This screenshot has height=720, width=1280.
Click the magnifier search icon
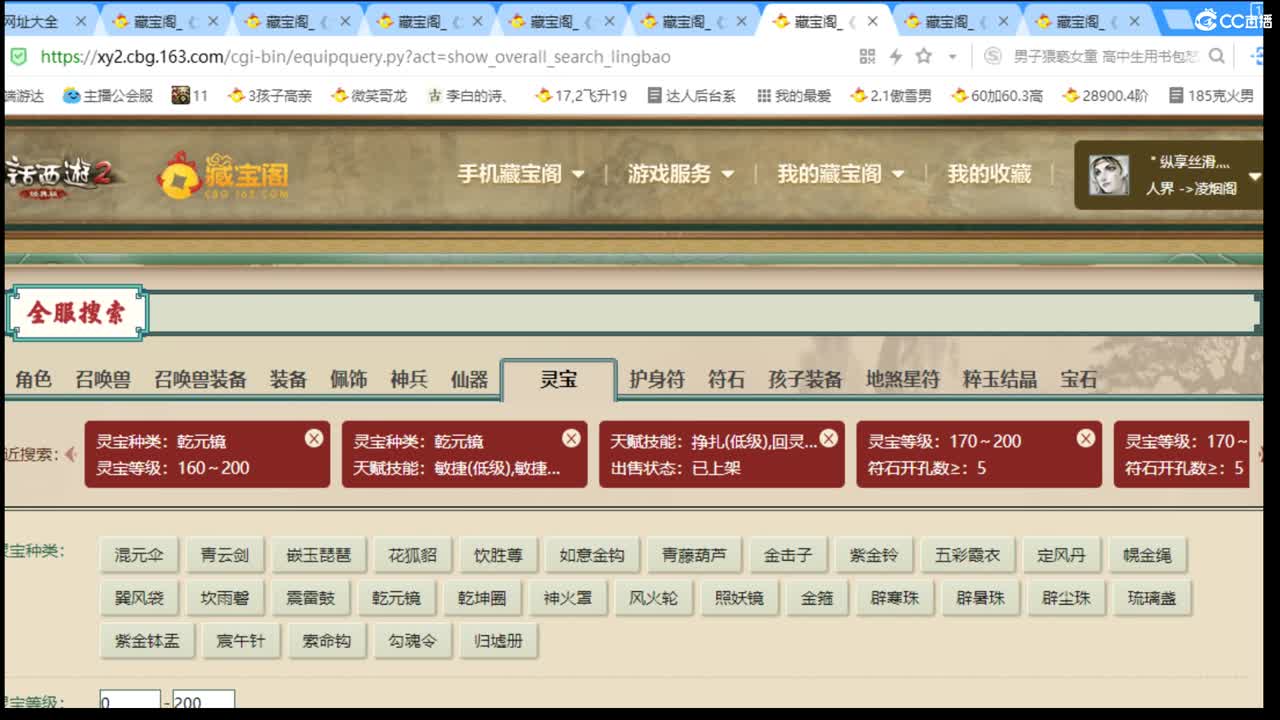1217,57
